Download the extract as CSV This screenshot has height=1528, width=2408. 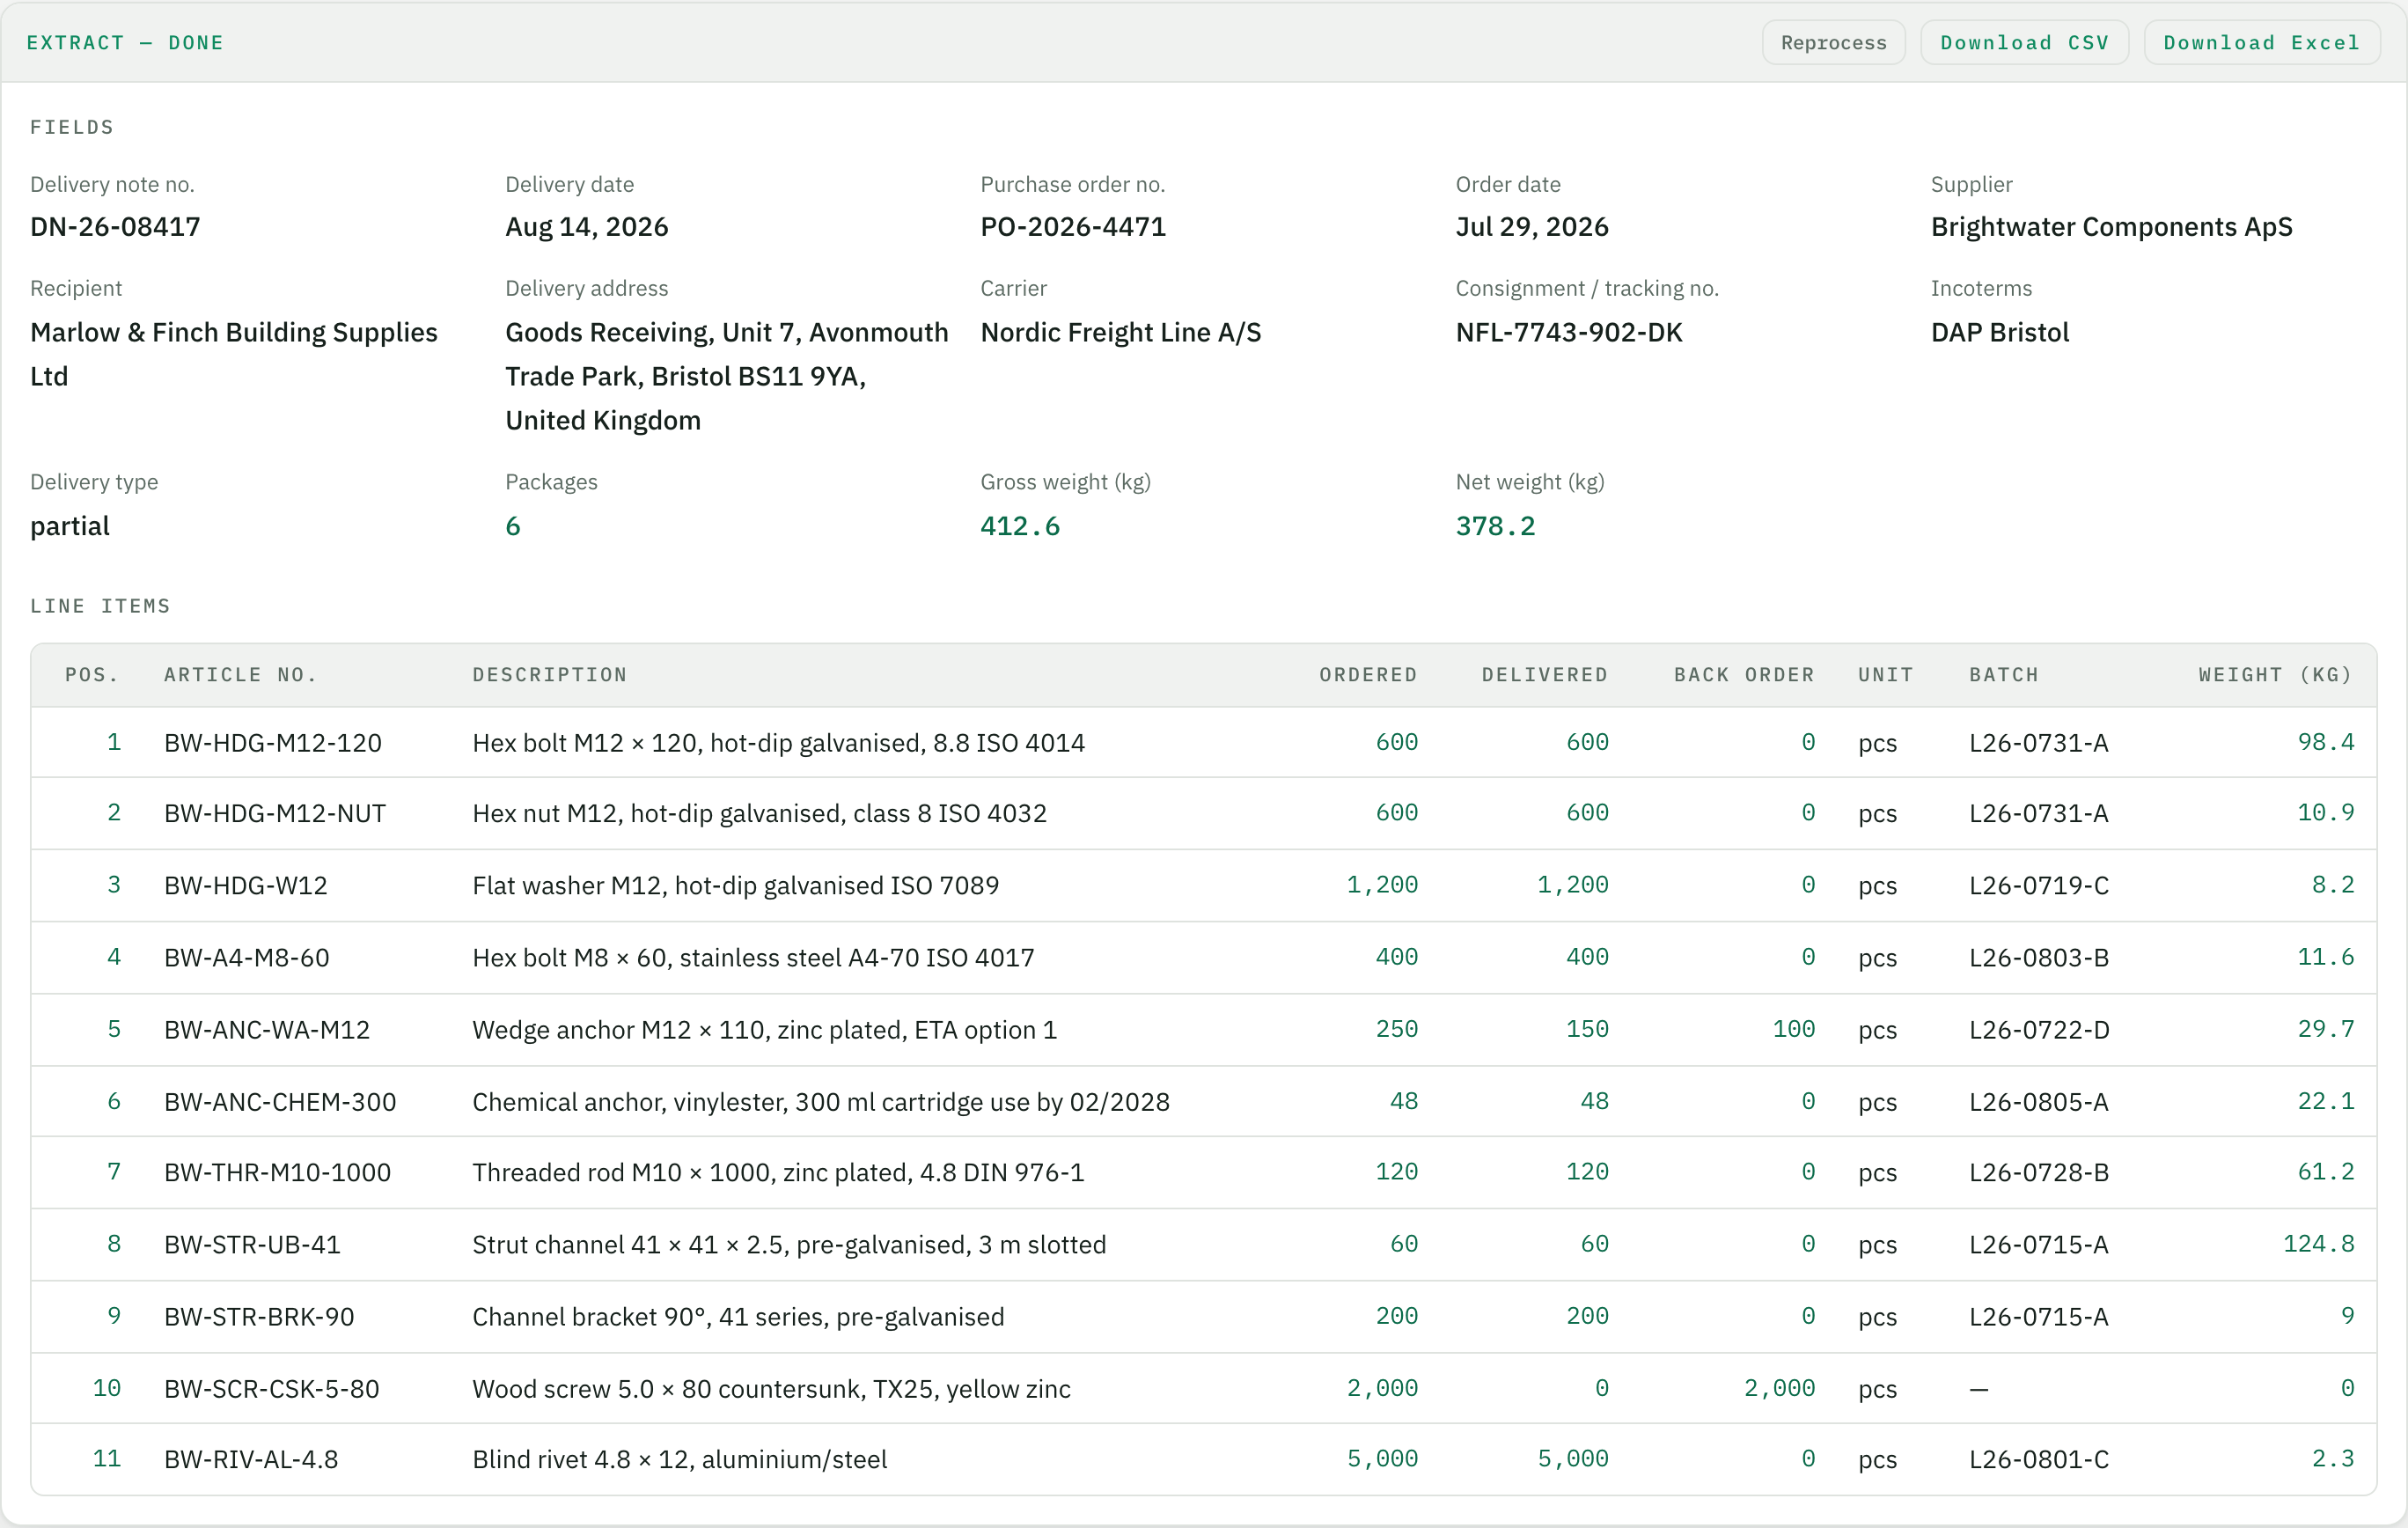[2024, 43]
